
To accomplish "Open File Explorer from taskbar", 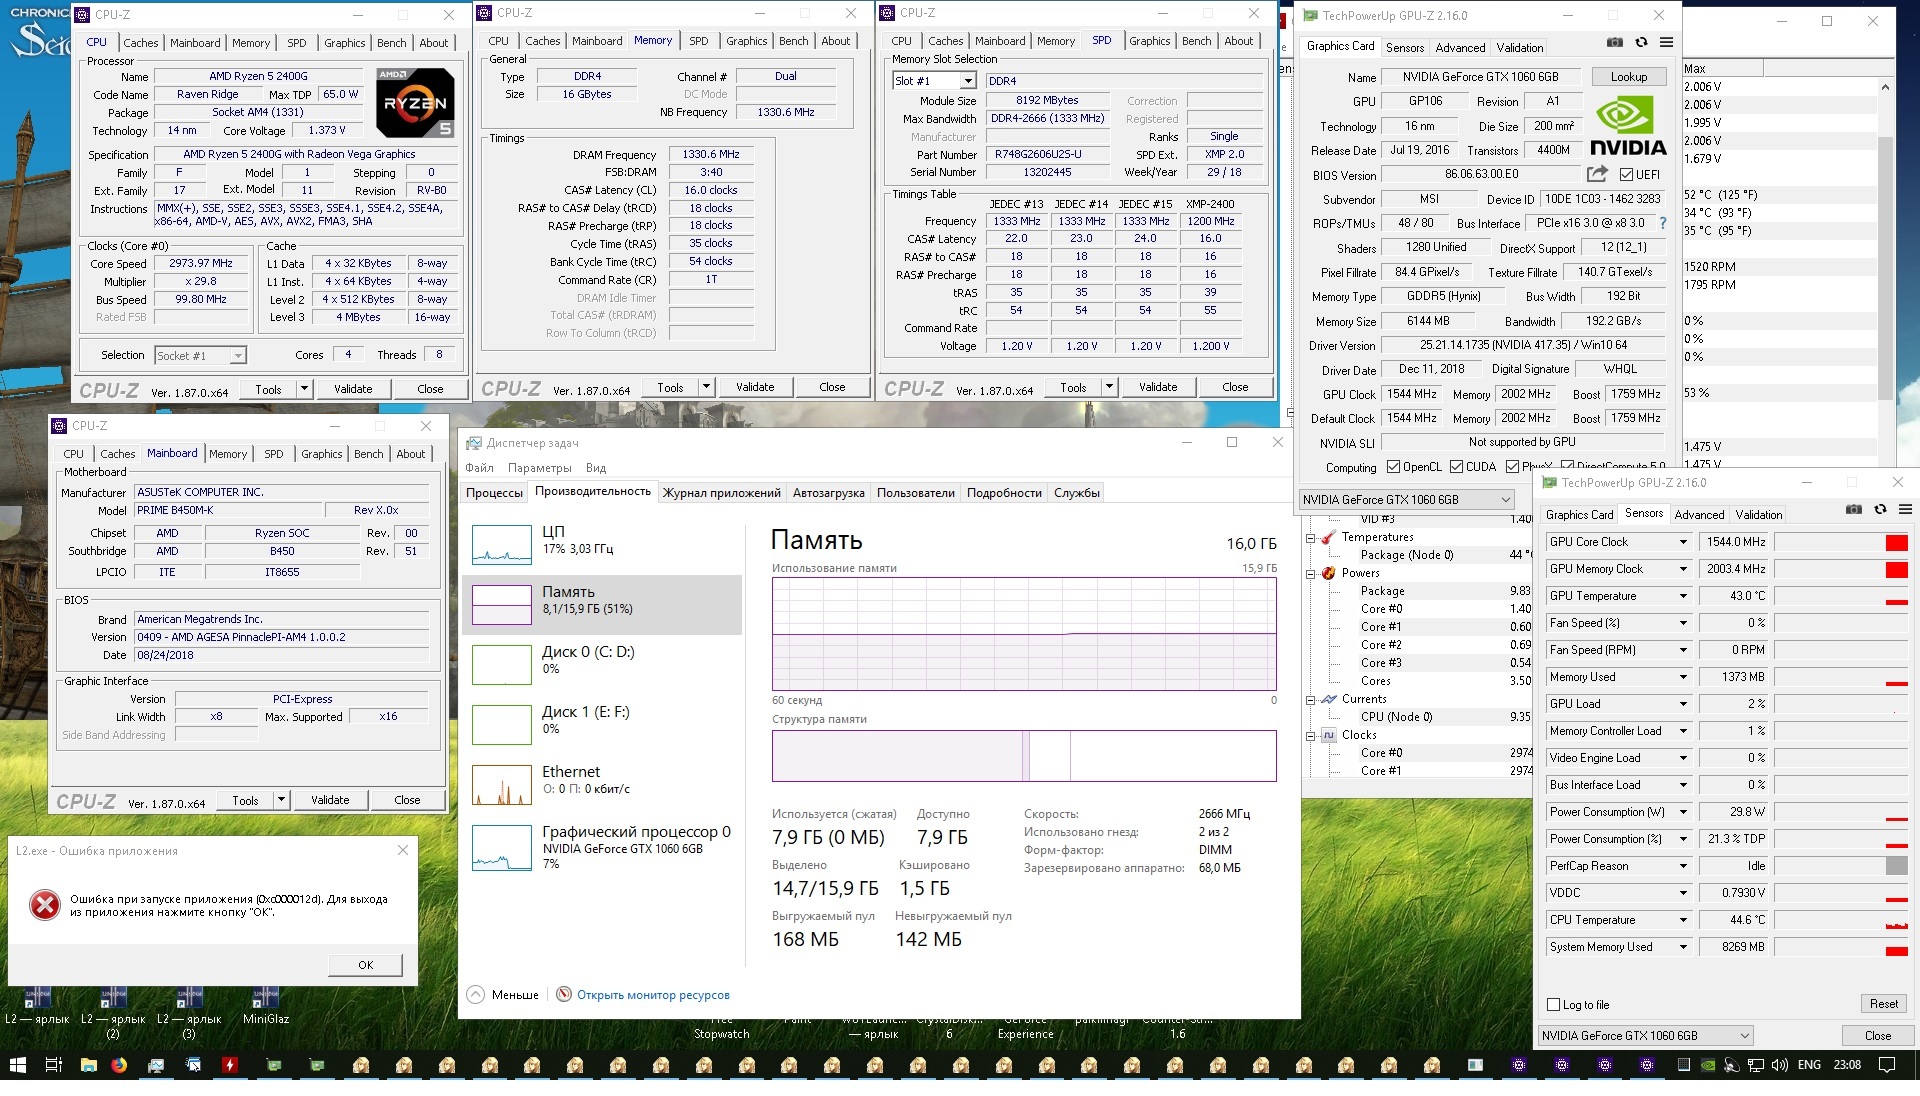I will [89, 1065].
